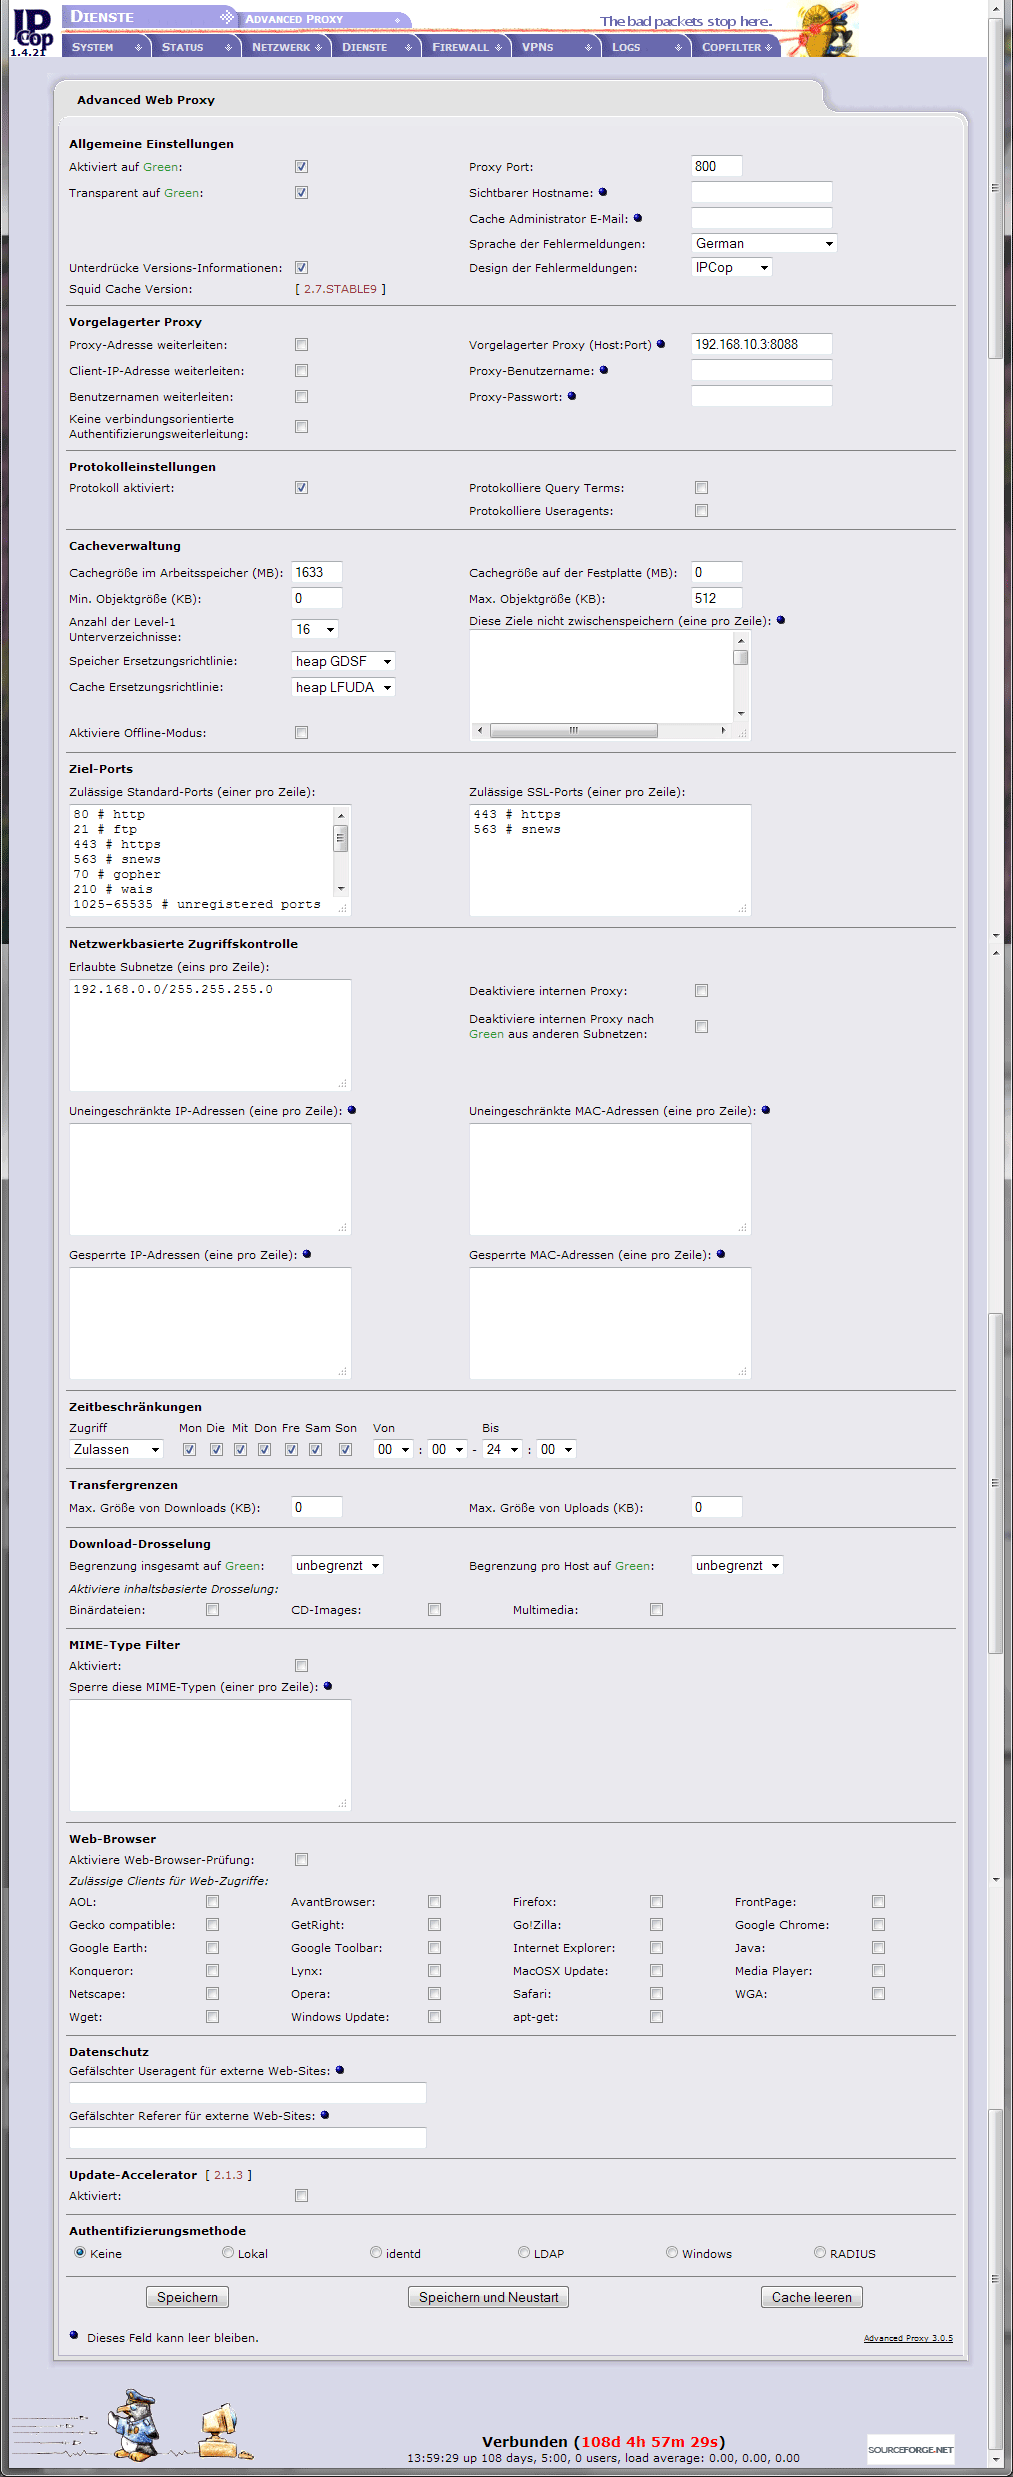
Task: Select 'RADIUS' authentication radio button
Action: pos(820,2253)
